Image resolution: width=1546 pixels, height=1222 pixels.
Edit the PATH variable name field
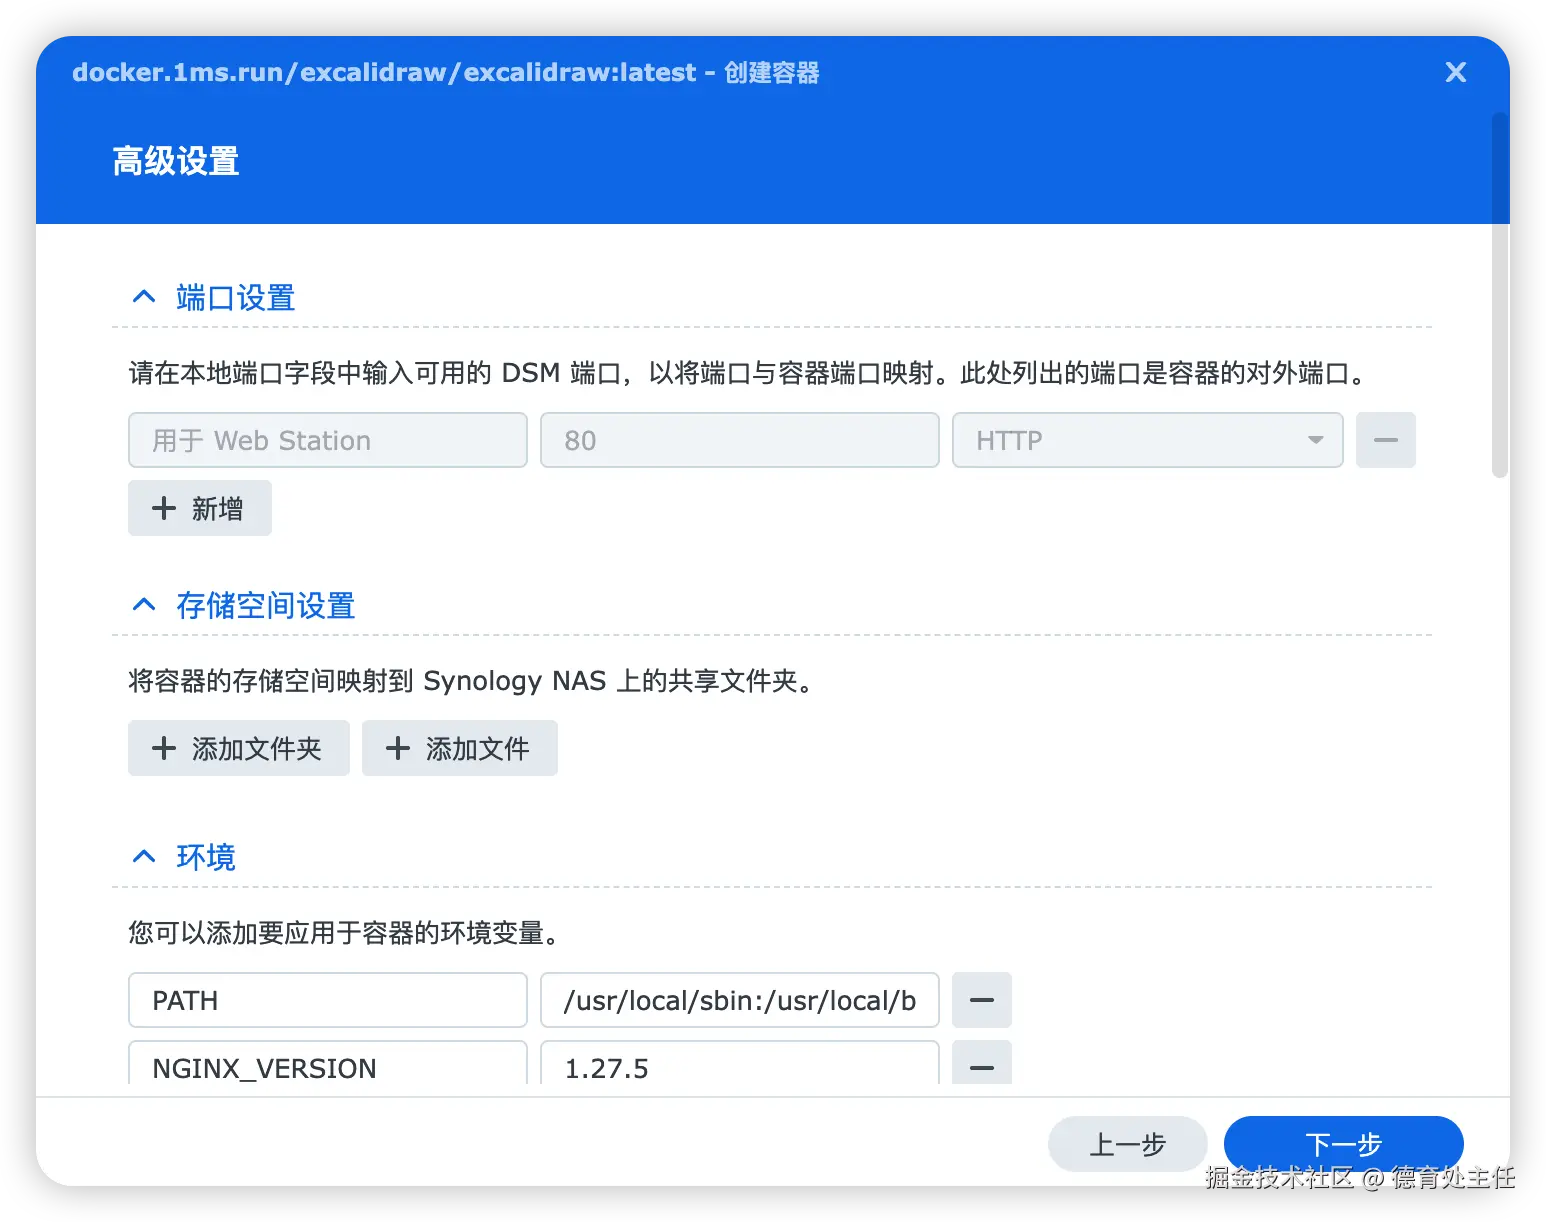tap(328, 1000)
